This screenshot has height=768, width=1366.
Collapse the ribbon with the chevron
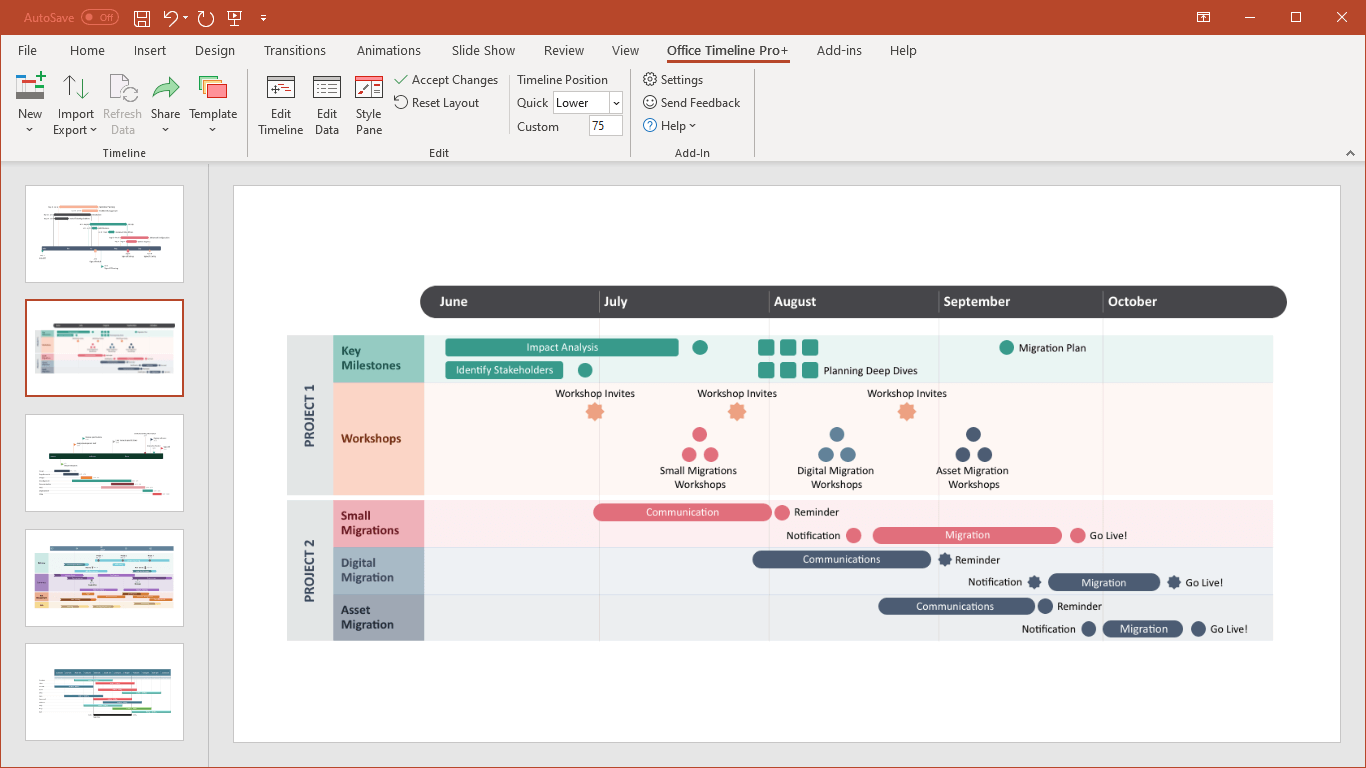1350,152
